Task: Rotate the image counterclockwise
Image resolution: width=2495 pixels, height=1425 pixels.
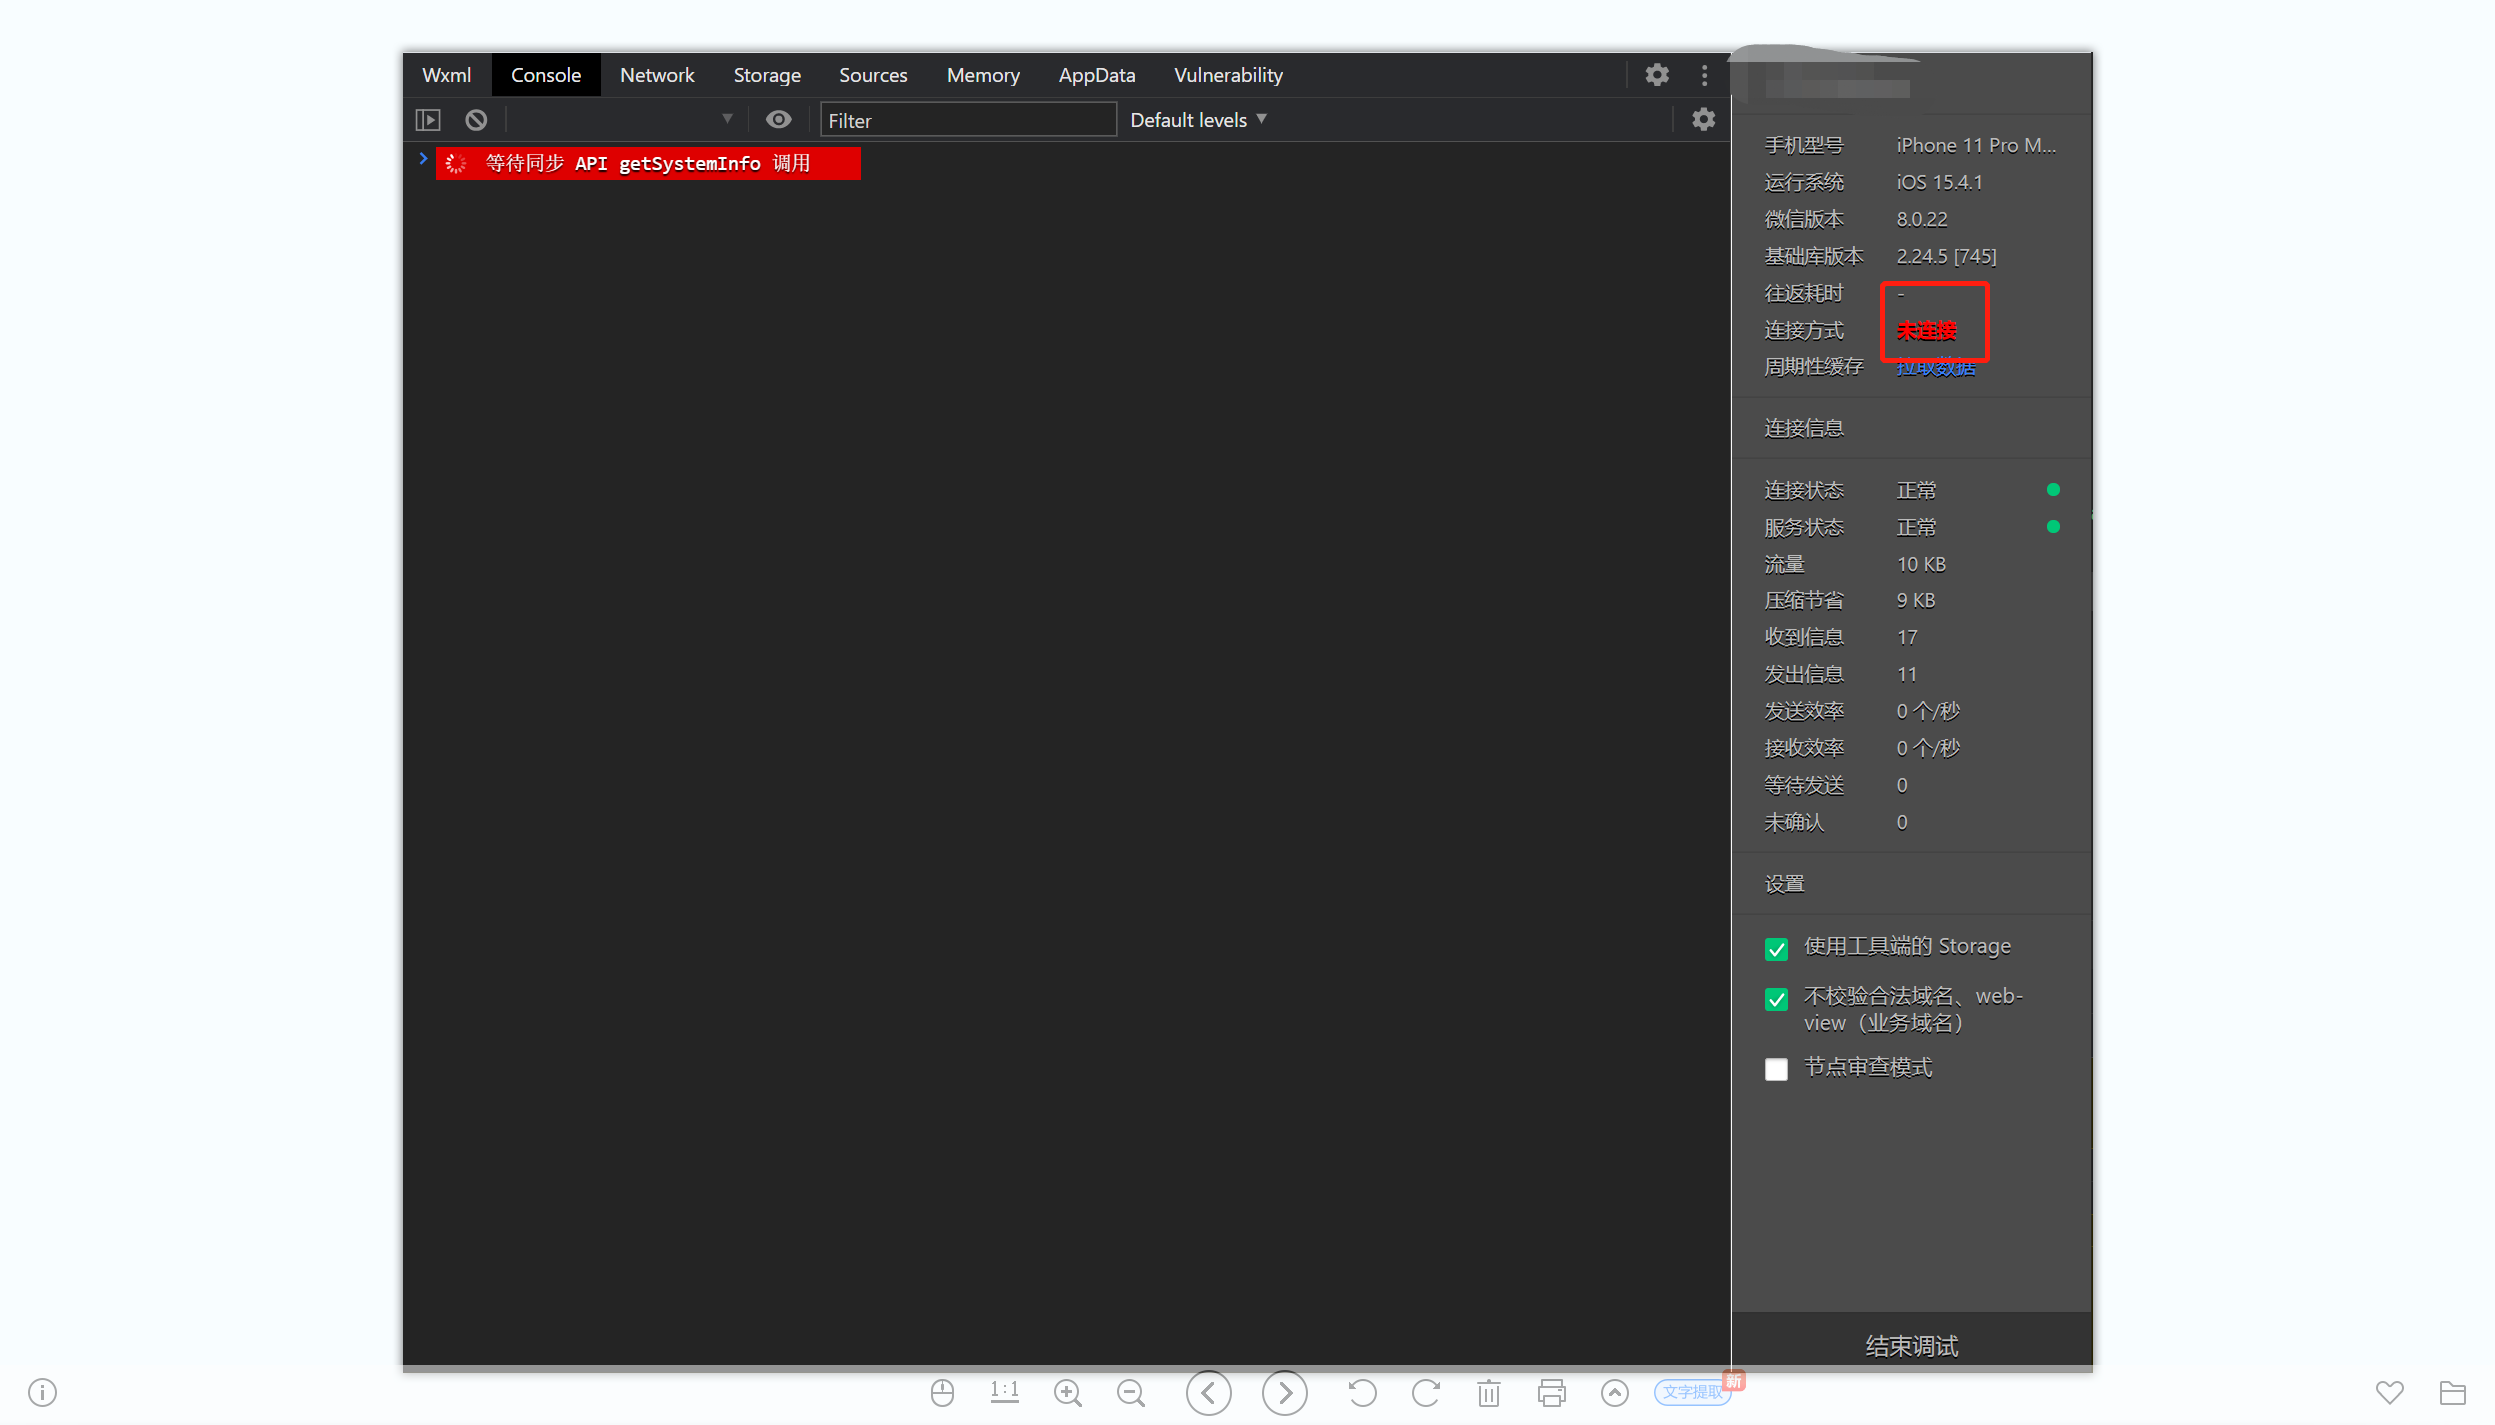Action: [x=1362, y=1392]
